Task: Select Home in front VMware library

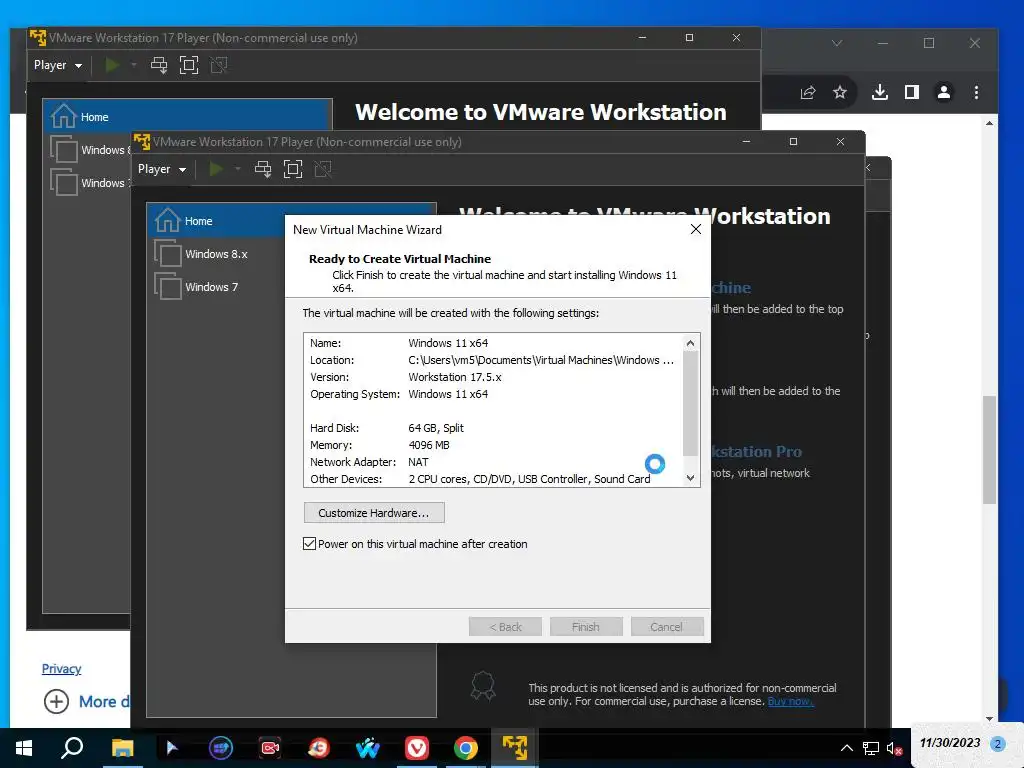Action: [216, 221]
